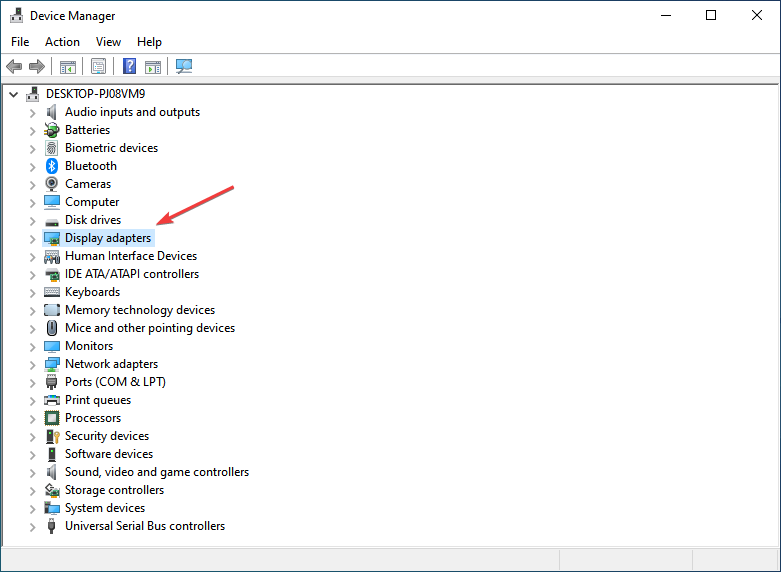
Task: Select the Ports (COM & LPT) label
Action: pyautogui.click(x=116, y=382)
